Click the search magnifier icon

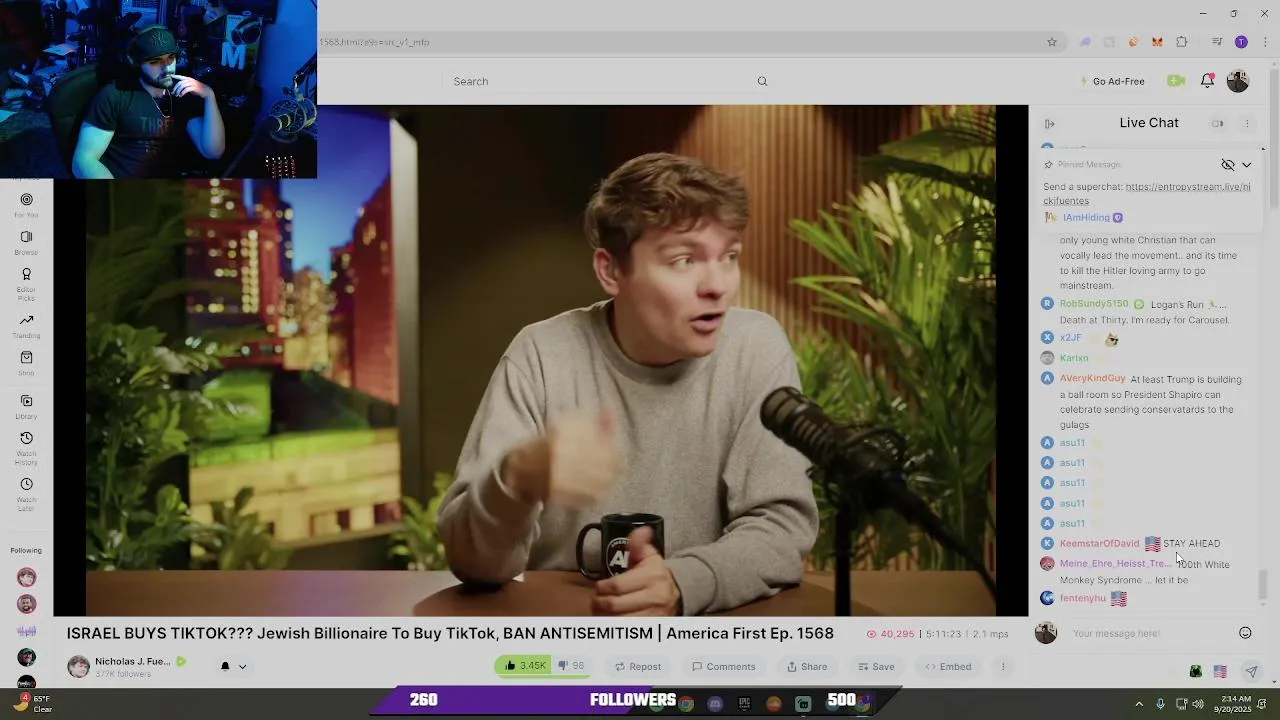click(x=762, y=81)
